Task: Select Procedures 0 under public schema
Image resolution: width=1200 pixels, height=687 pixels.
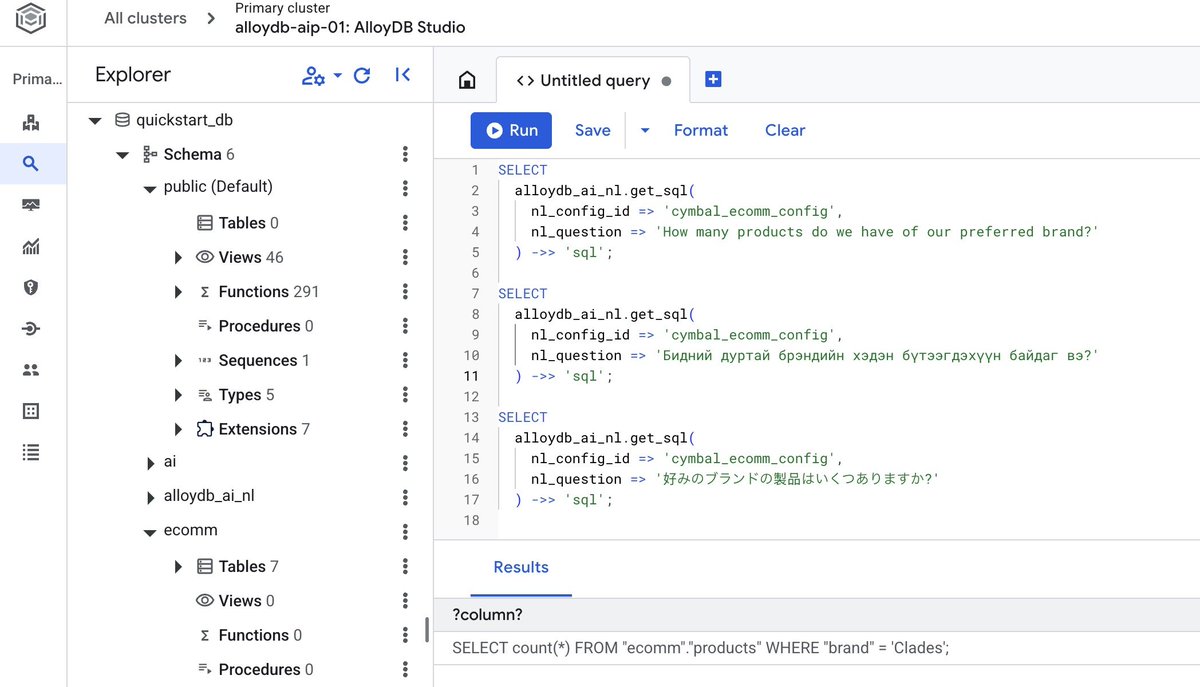Action: 256,326
